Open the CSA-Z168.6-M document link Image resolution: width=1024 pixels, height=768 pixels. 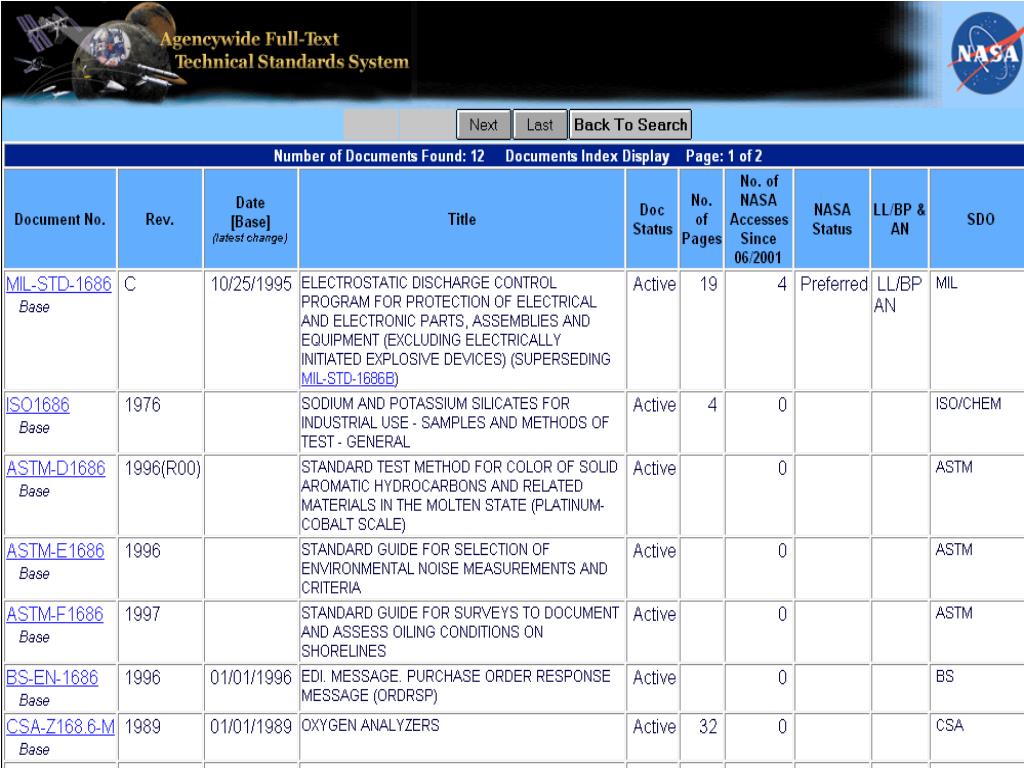click(x=60, y=727)
